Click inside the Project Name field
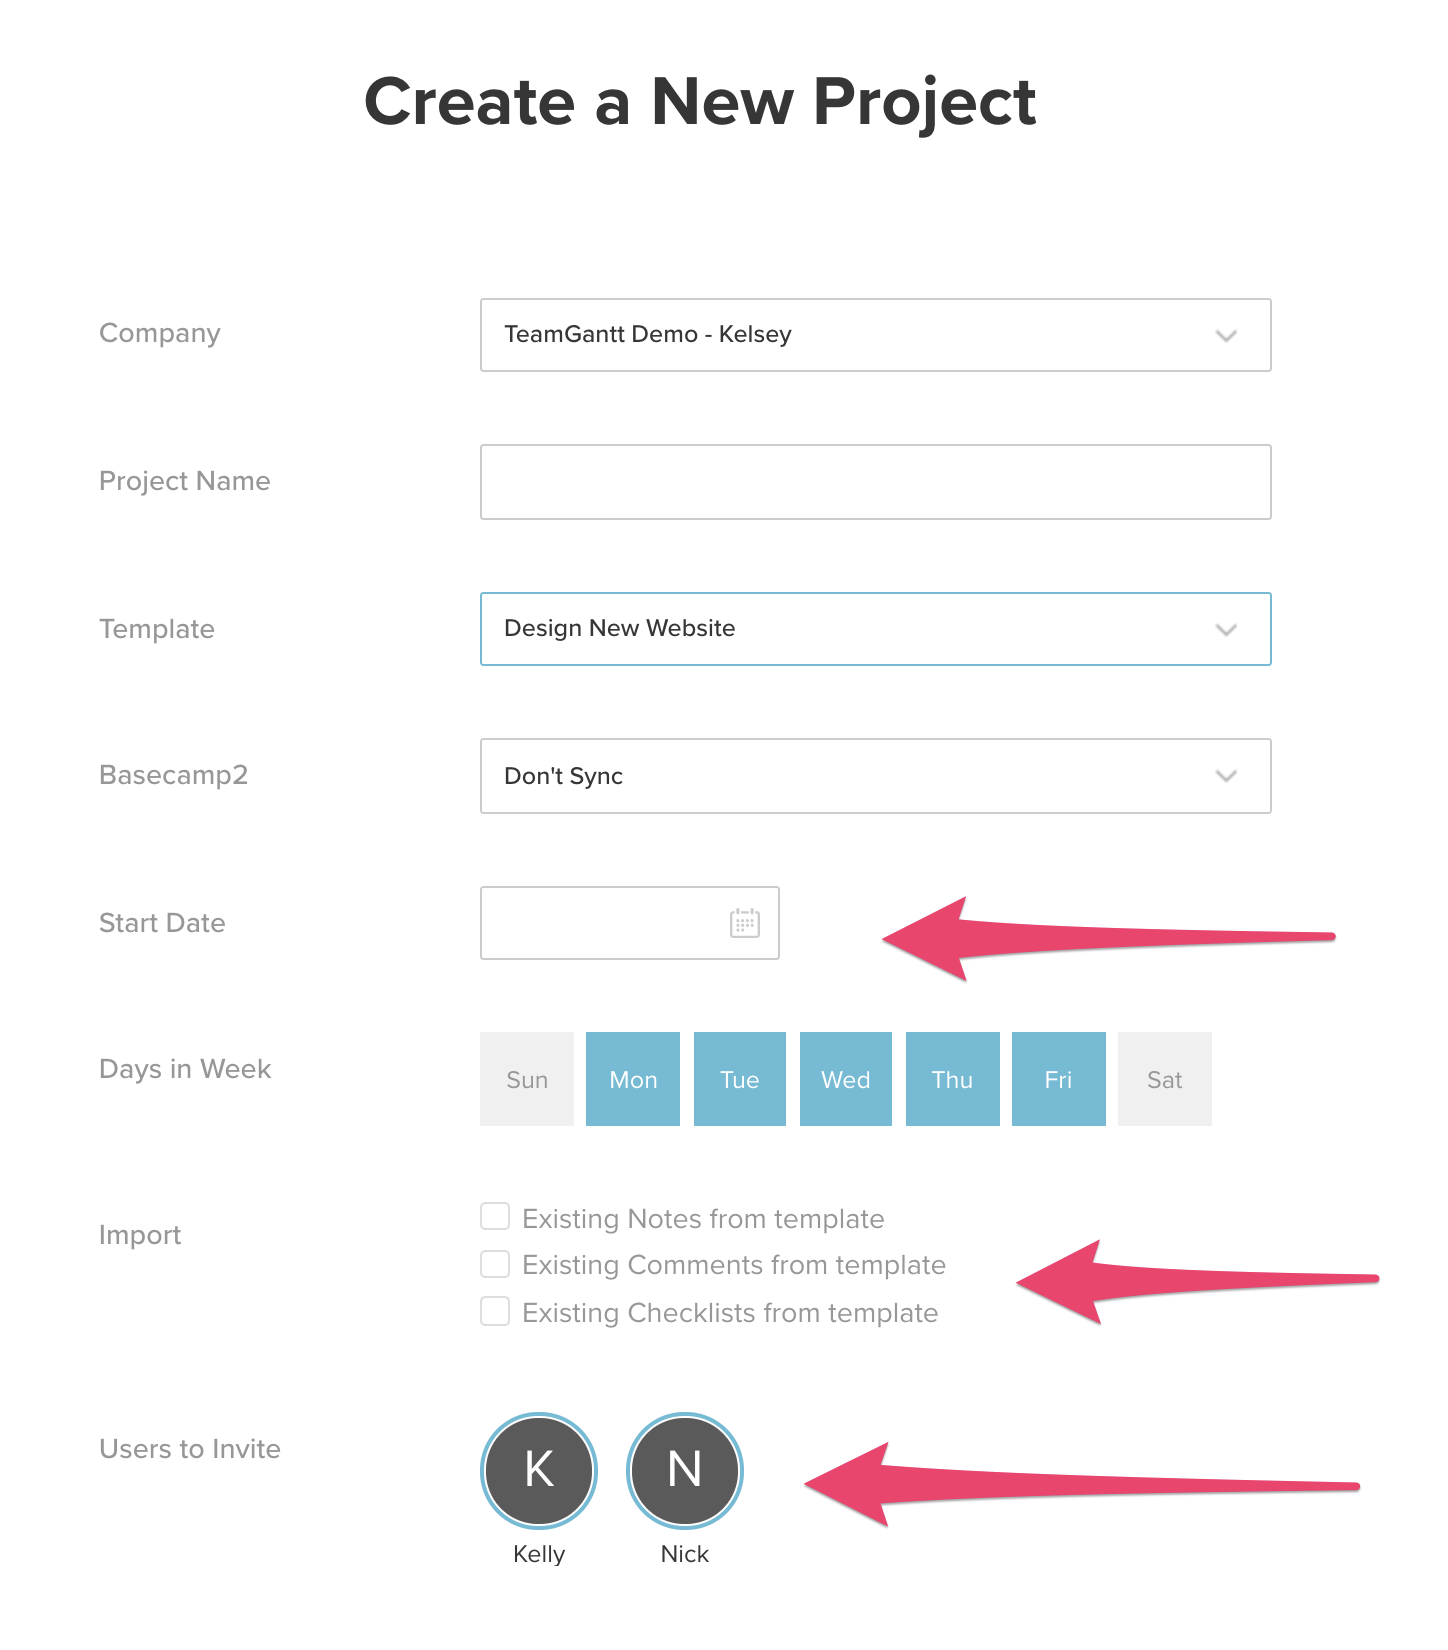The image size is (1448, 1650). tap(875, 481)
